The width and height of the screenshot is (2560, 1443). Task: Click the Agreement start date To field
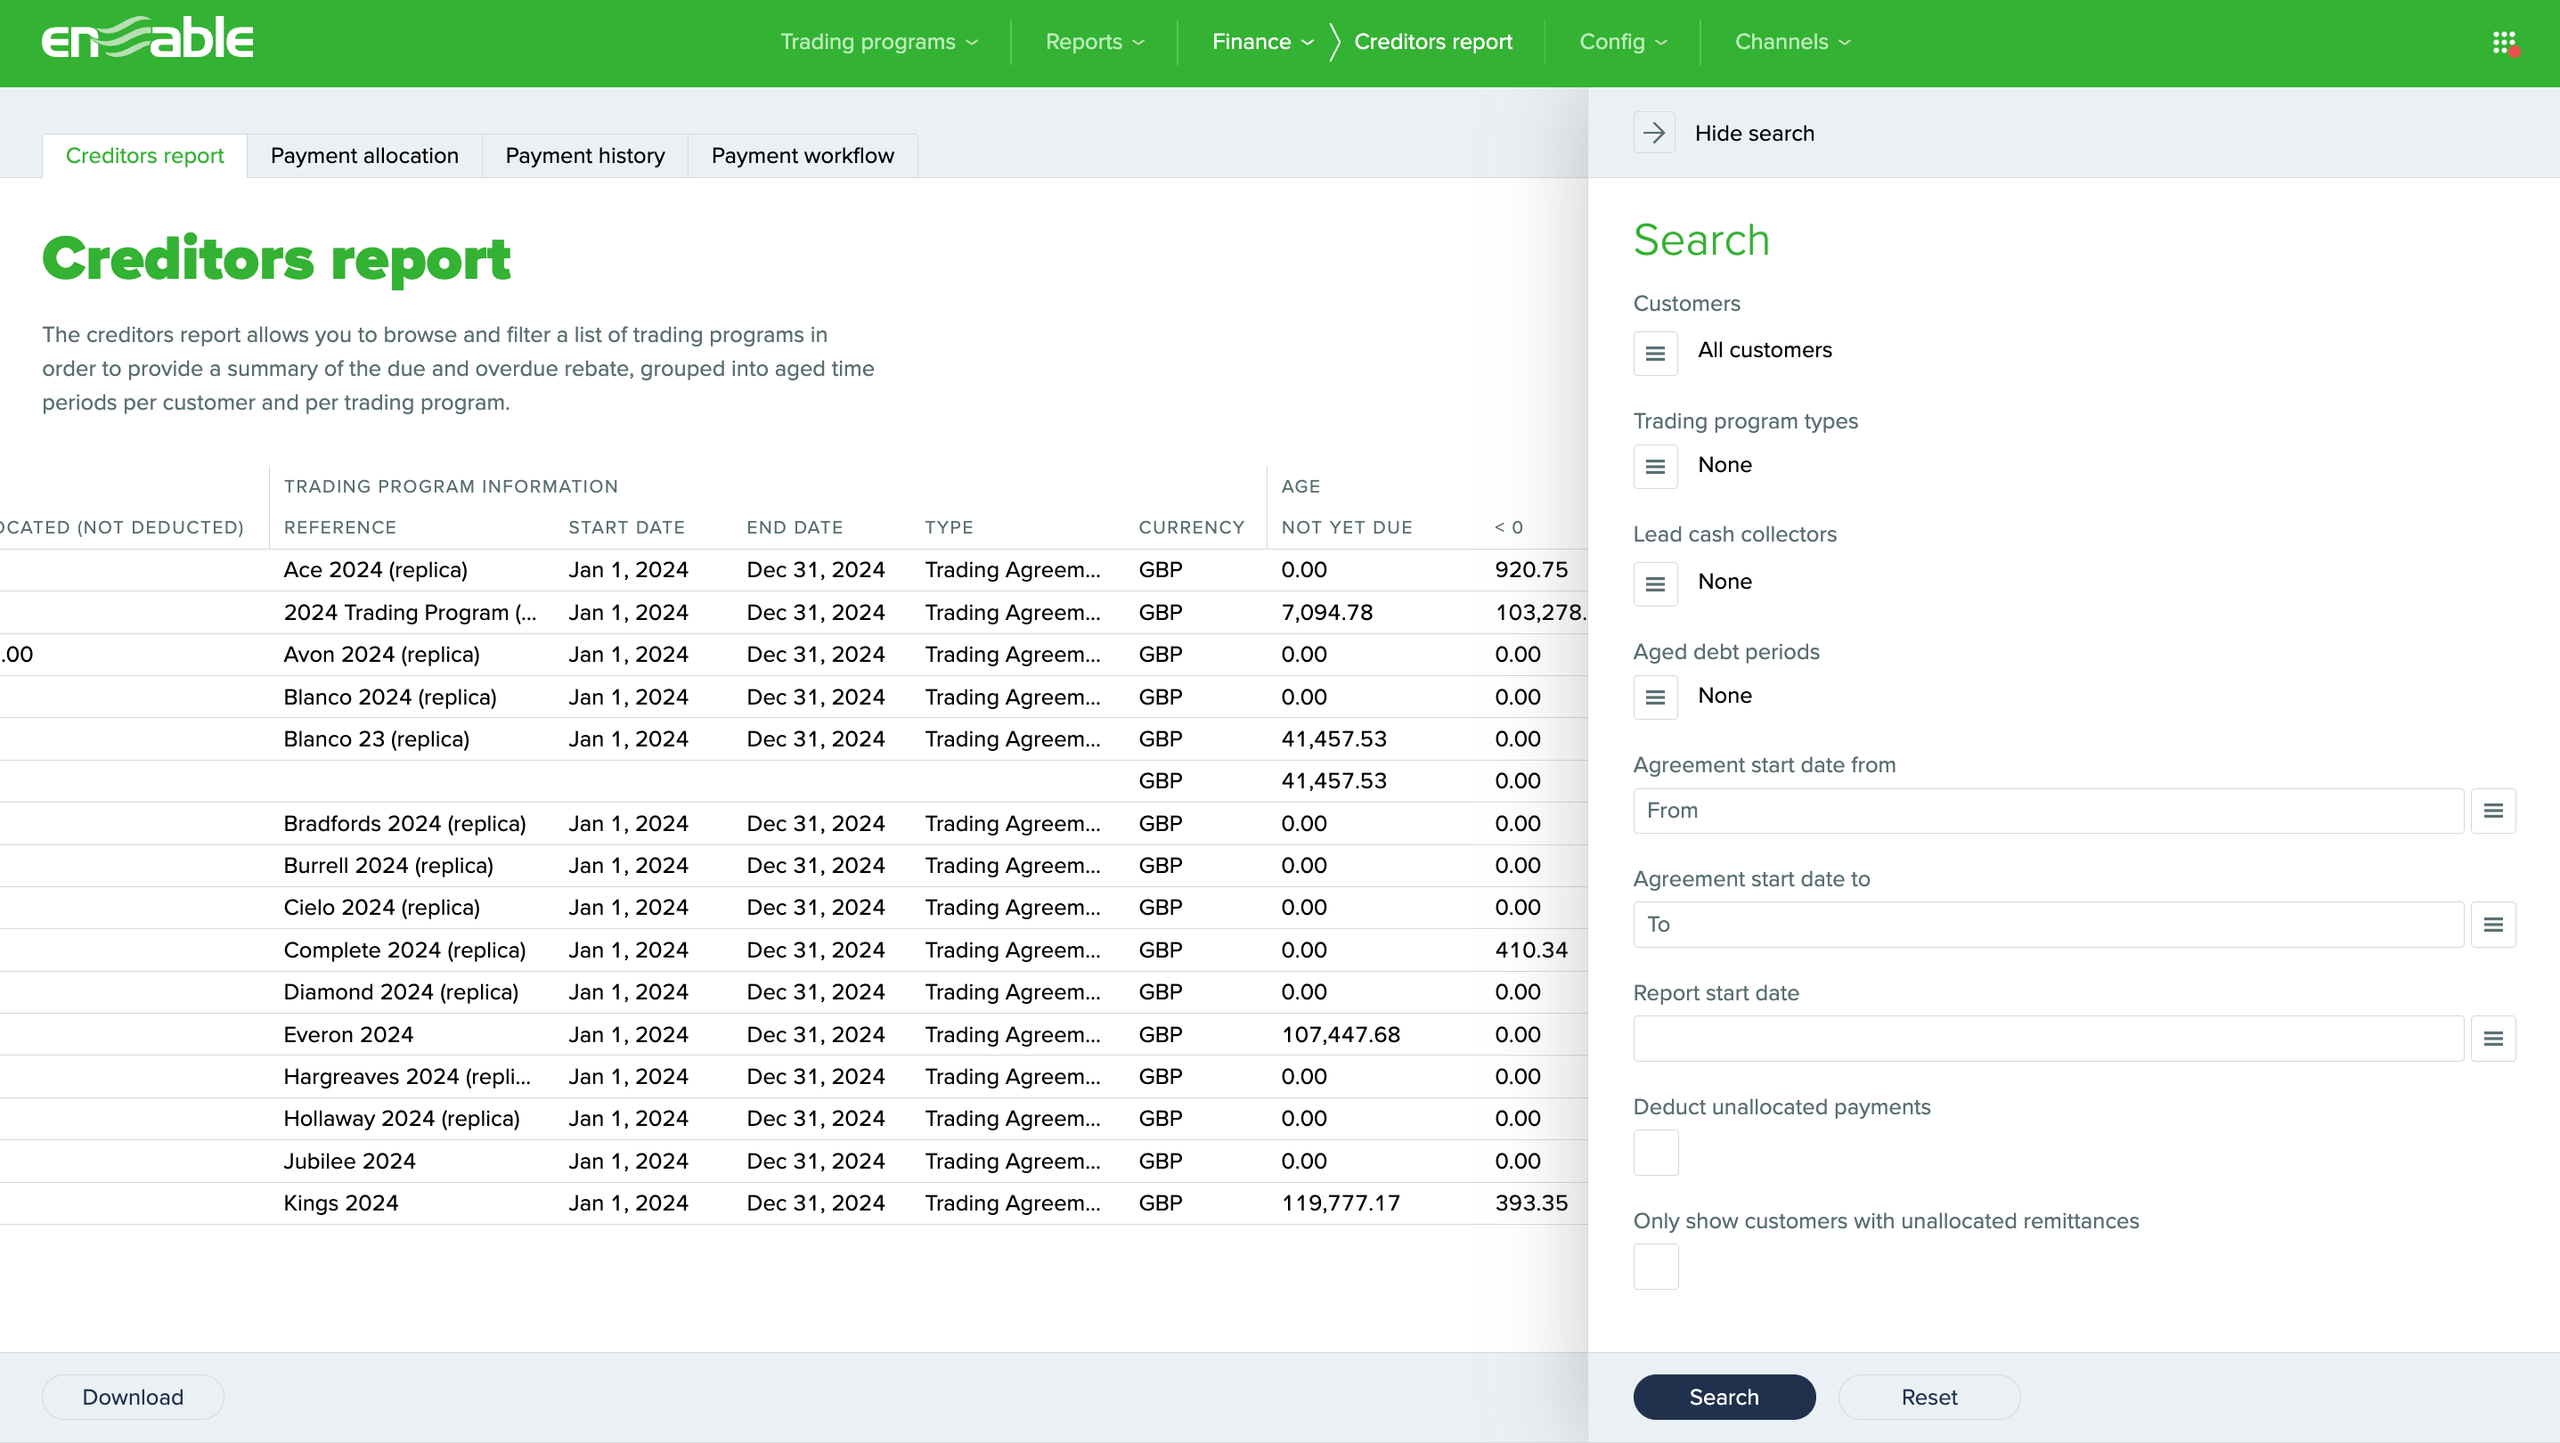(x=2048, y=925)
